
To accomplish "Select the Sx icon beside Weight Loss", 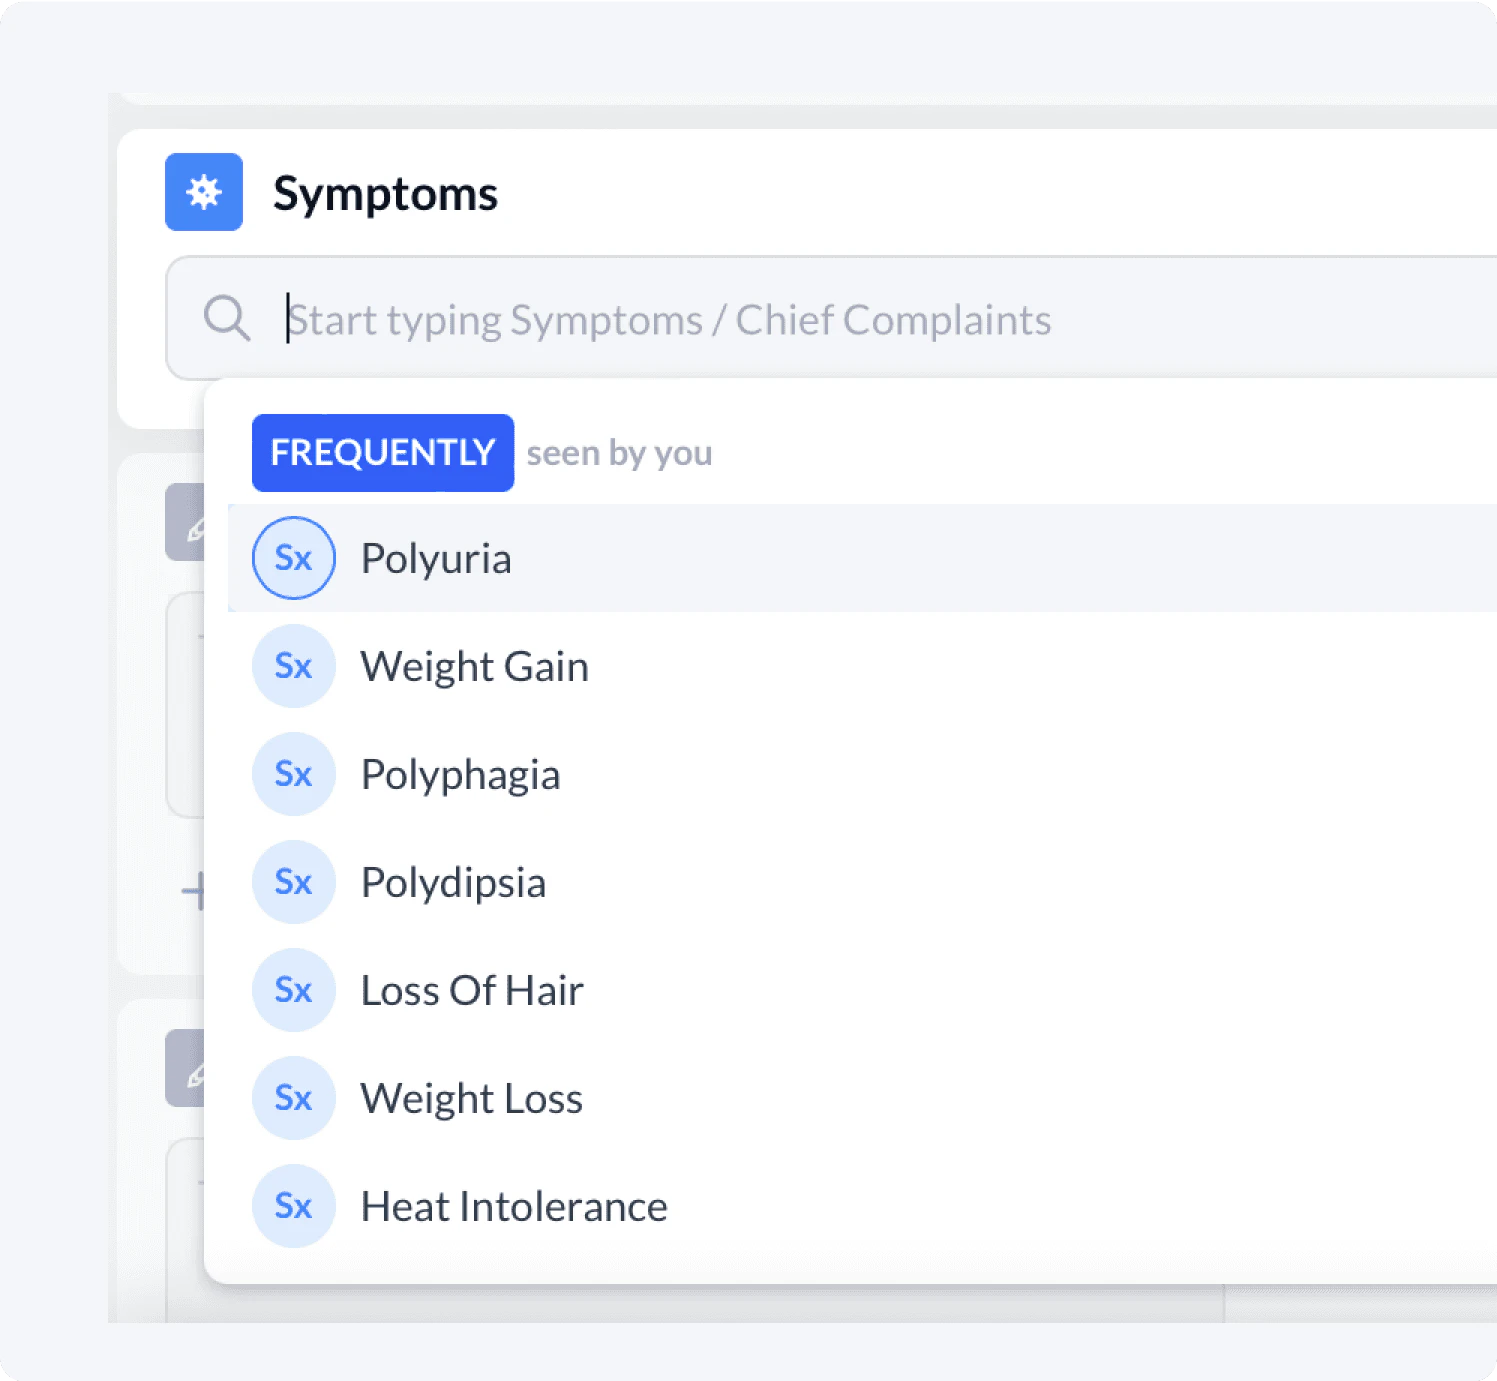I will click(293, 1097).
